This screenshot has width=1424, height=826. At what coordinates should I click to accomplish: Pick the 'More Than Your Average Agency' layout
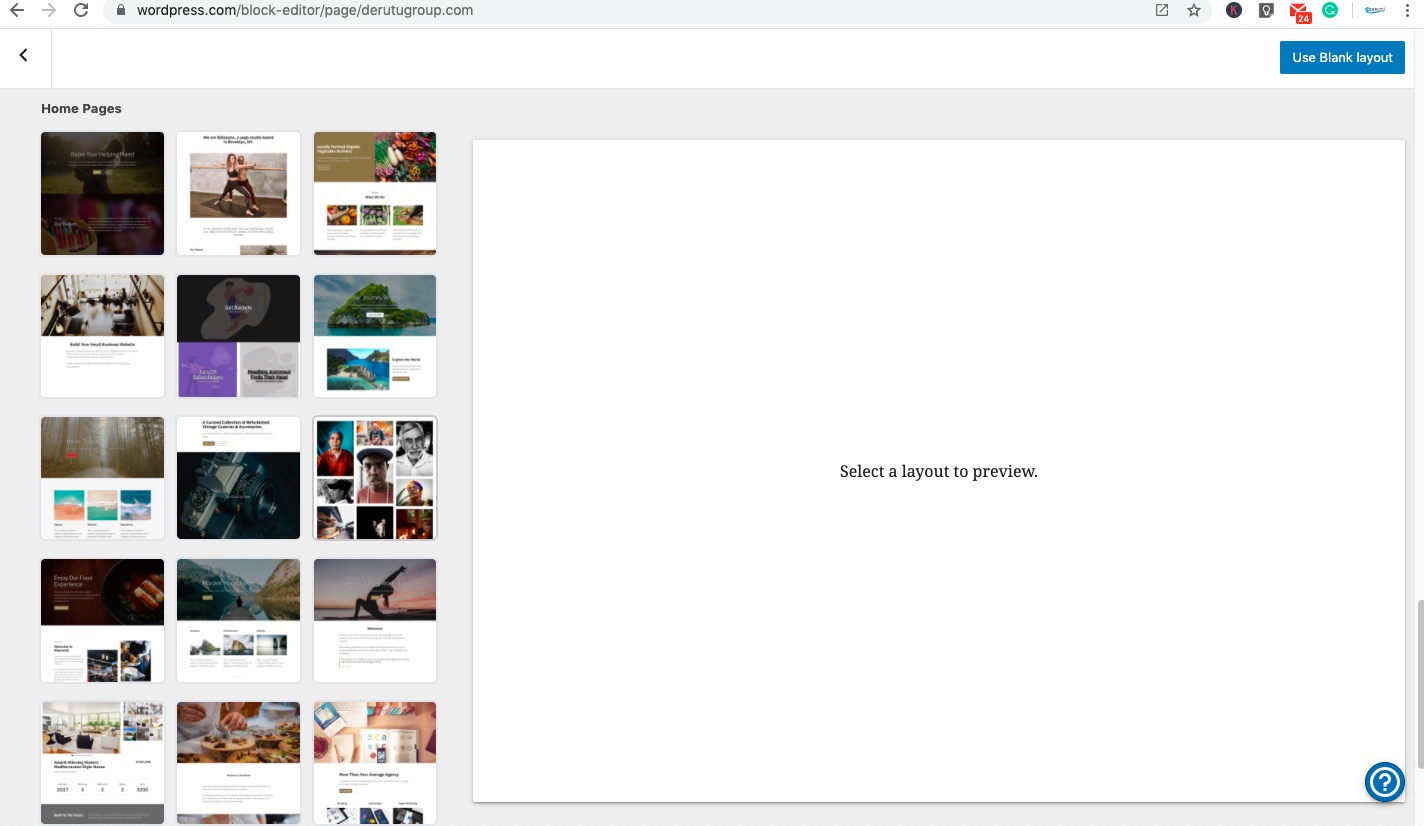point(375,762)
